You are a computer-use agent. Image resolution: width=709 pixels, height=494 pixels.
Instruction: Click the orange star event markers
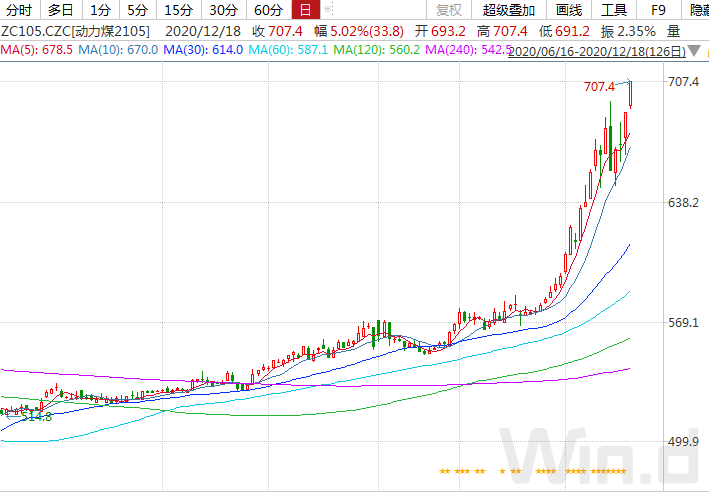533,471
